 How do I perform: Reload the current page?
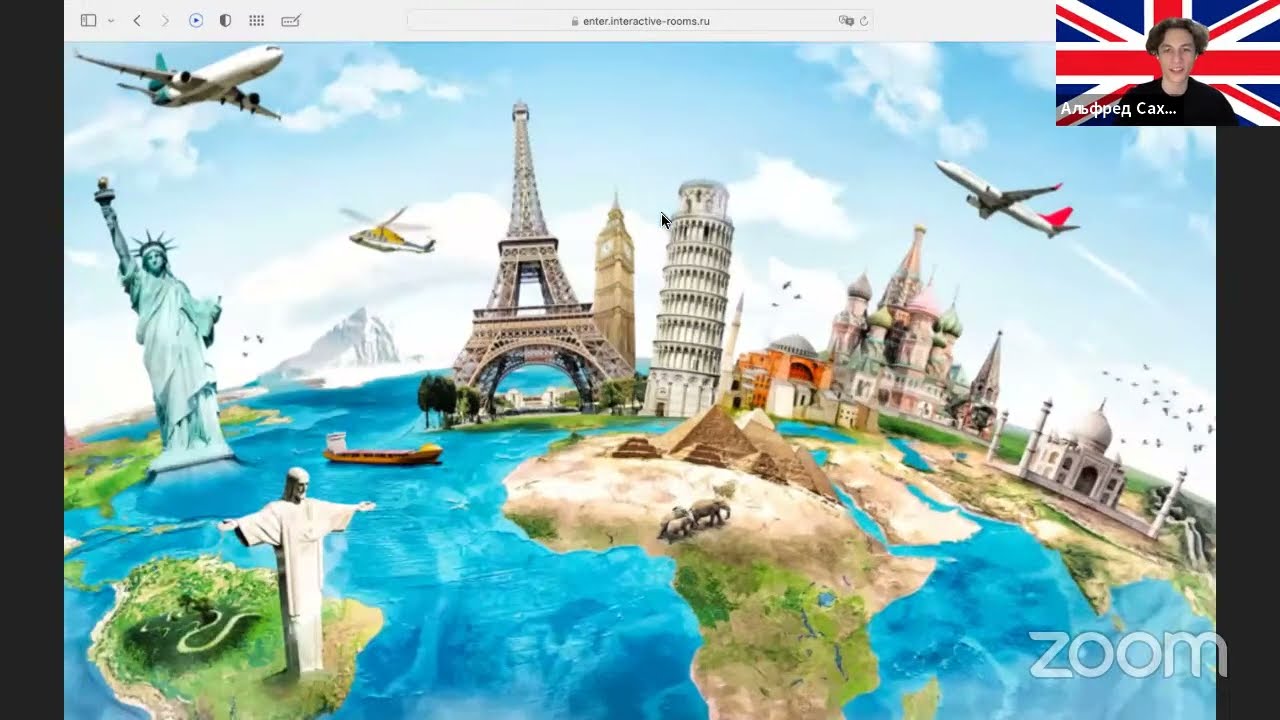864,21
